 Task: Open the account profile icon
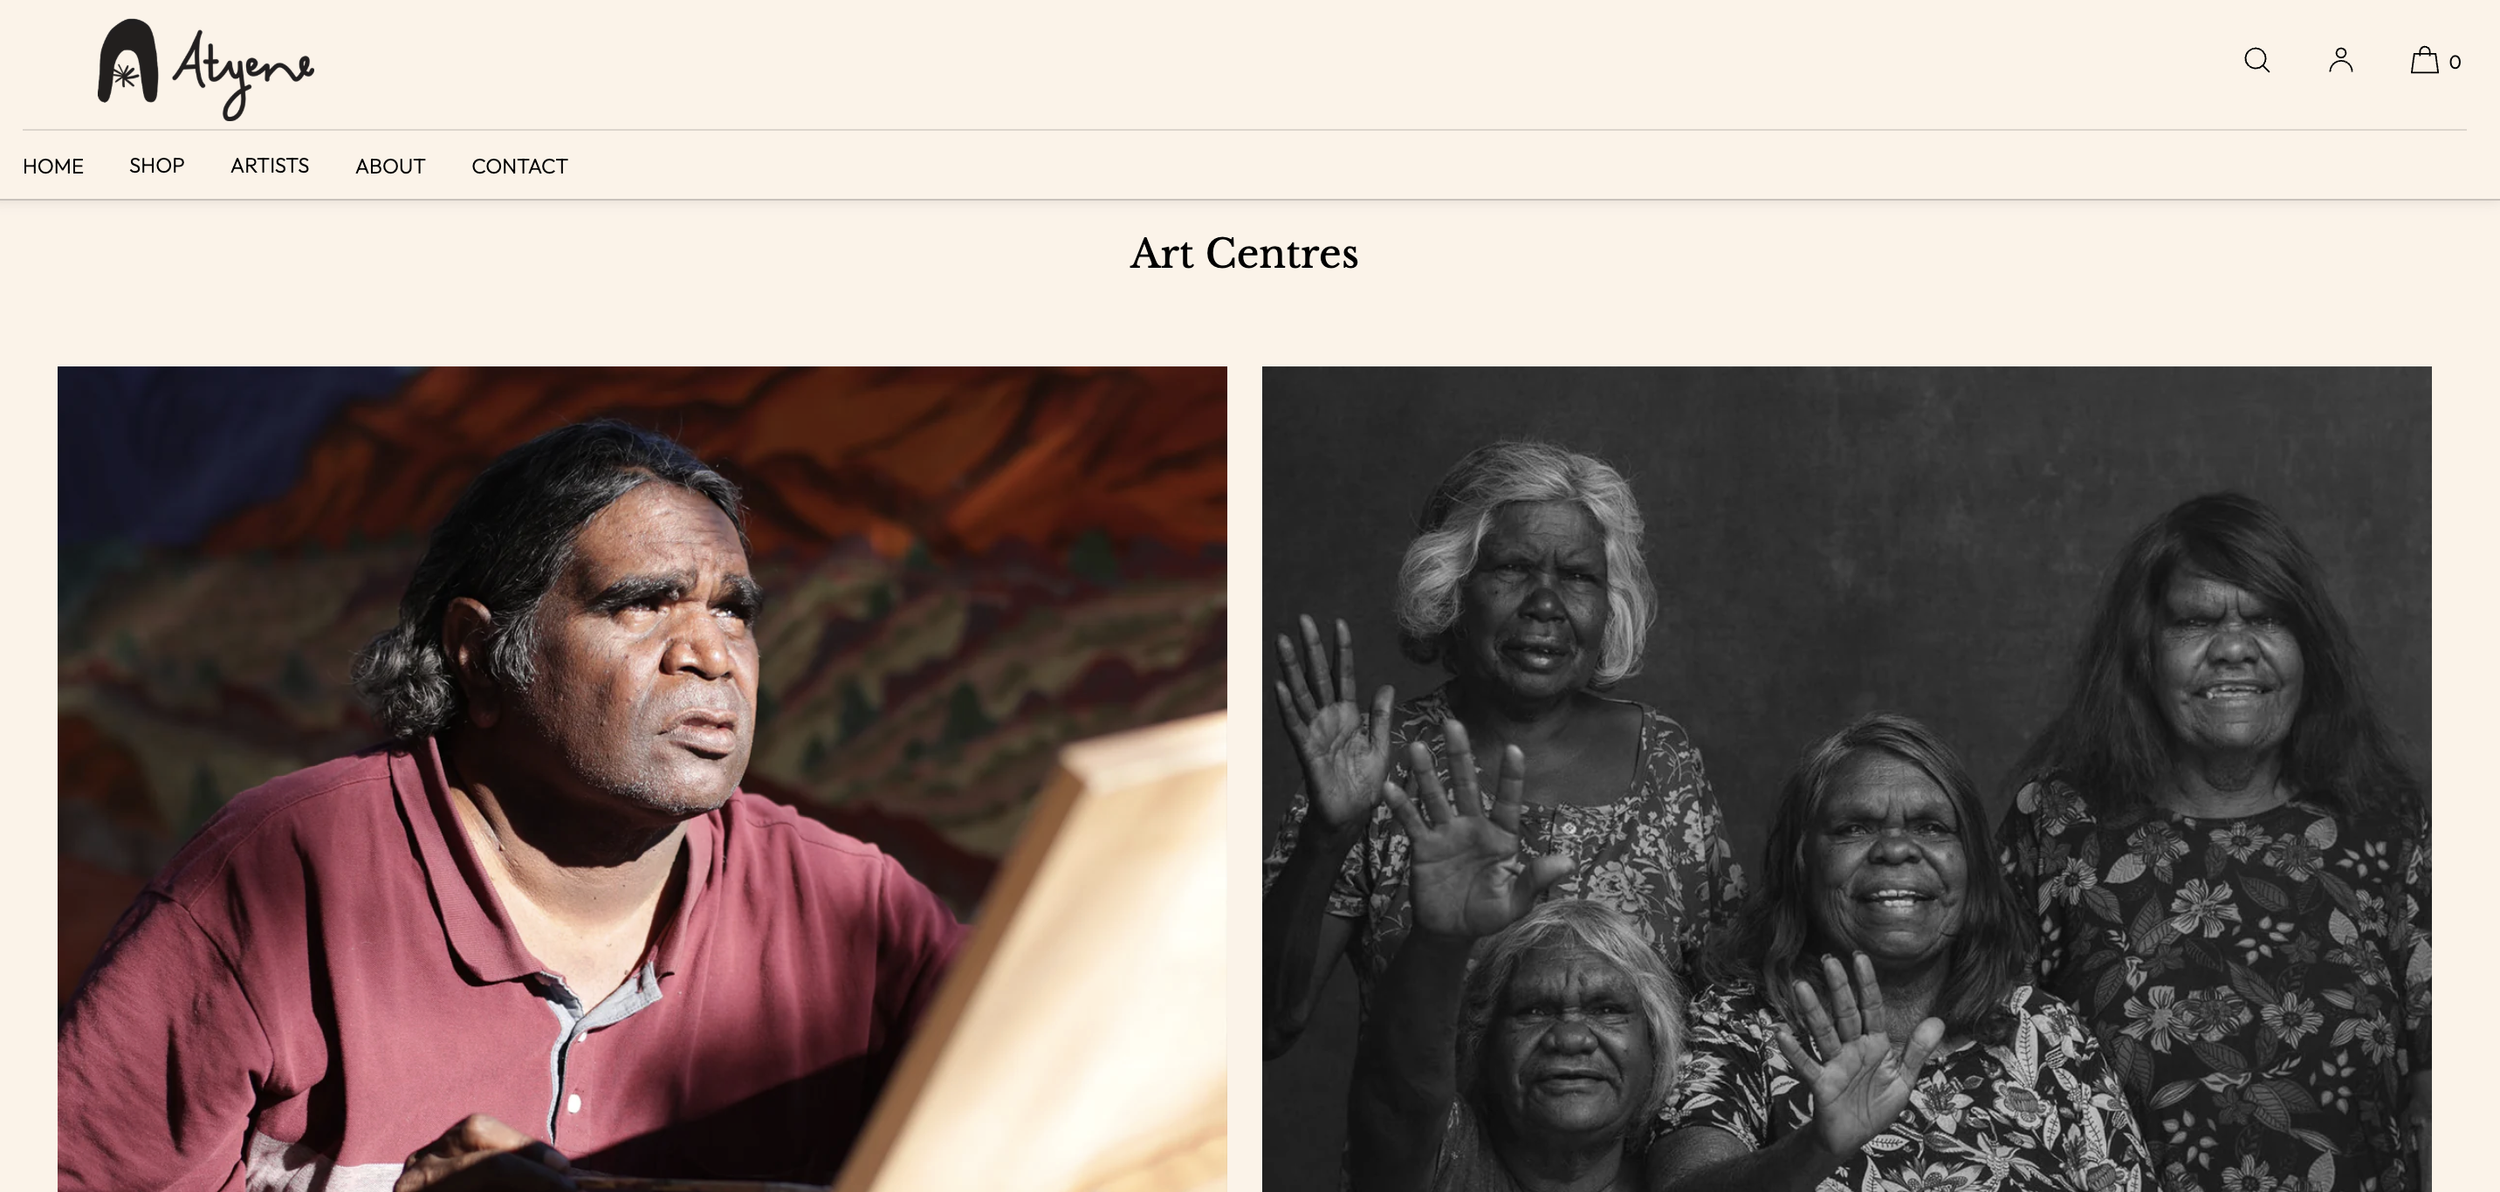[2340, 61]
